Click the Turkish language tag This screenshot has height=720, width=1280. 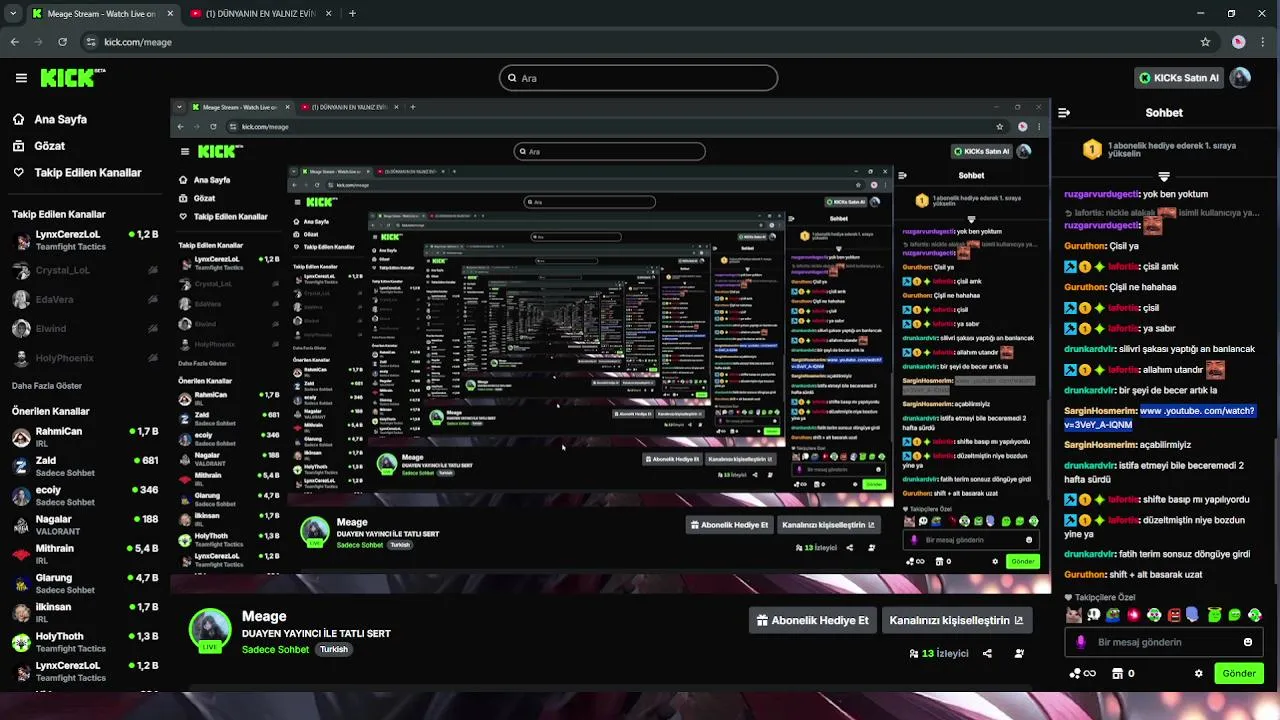pos(333,649)
